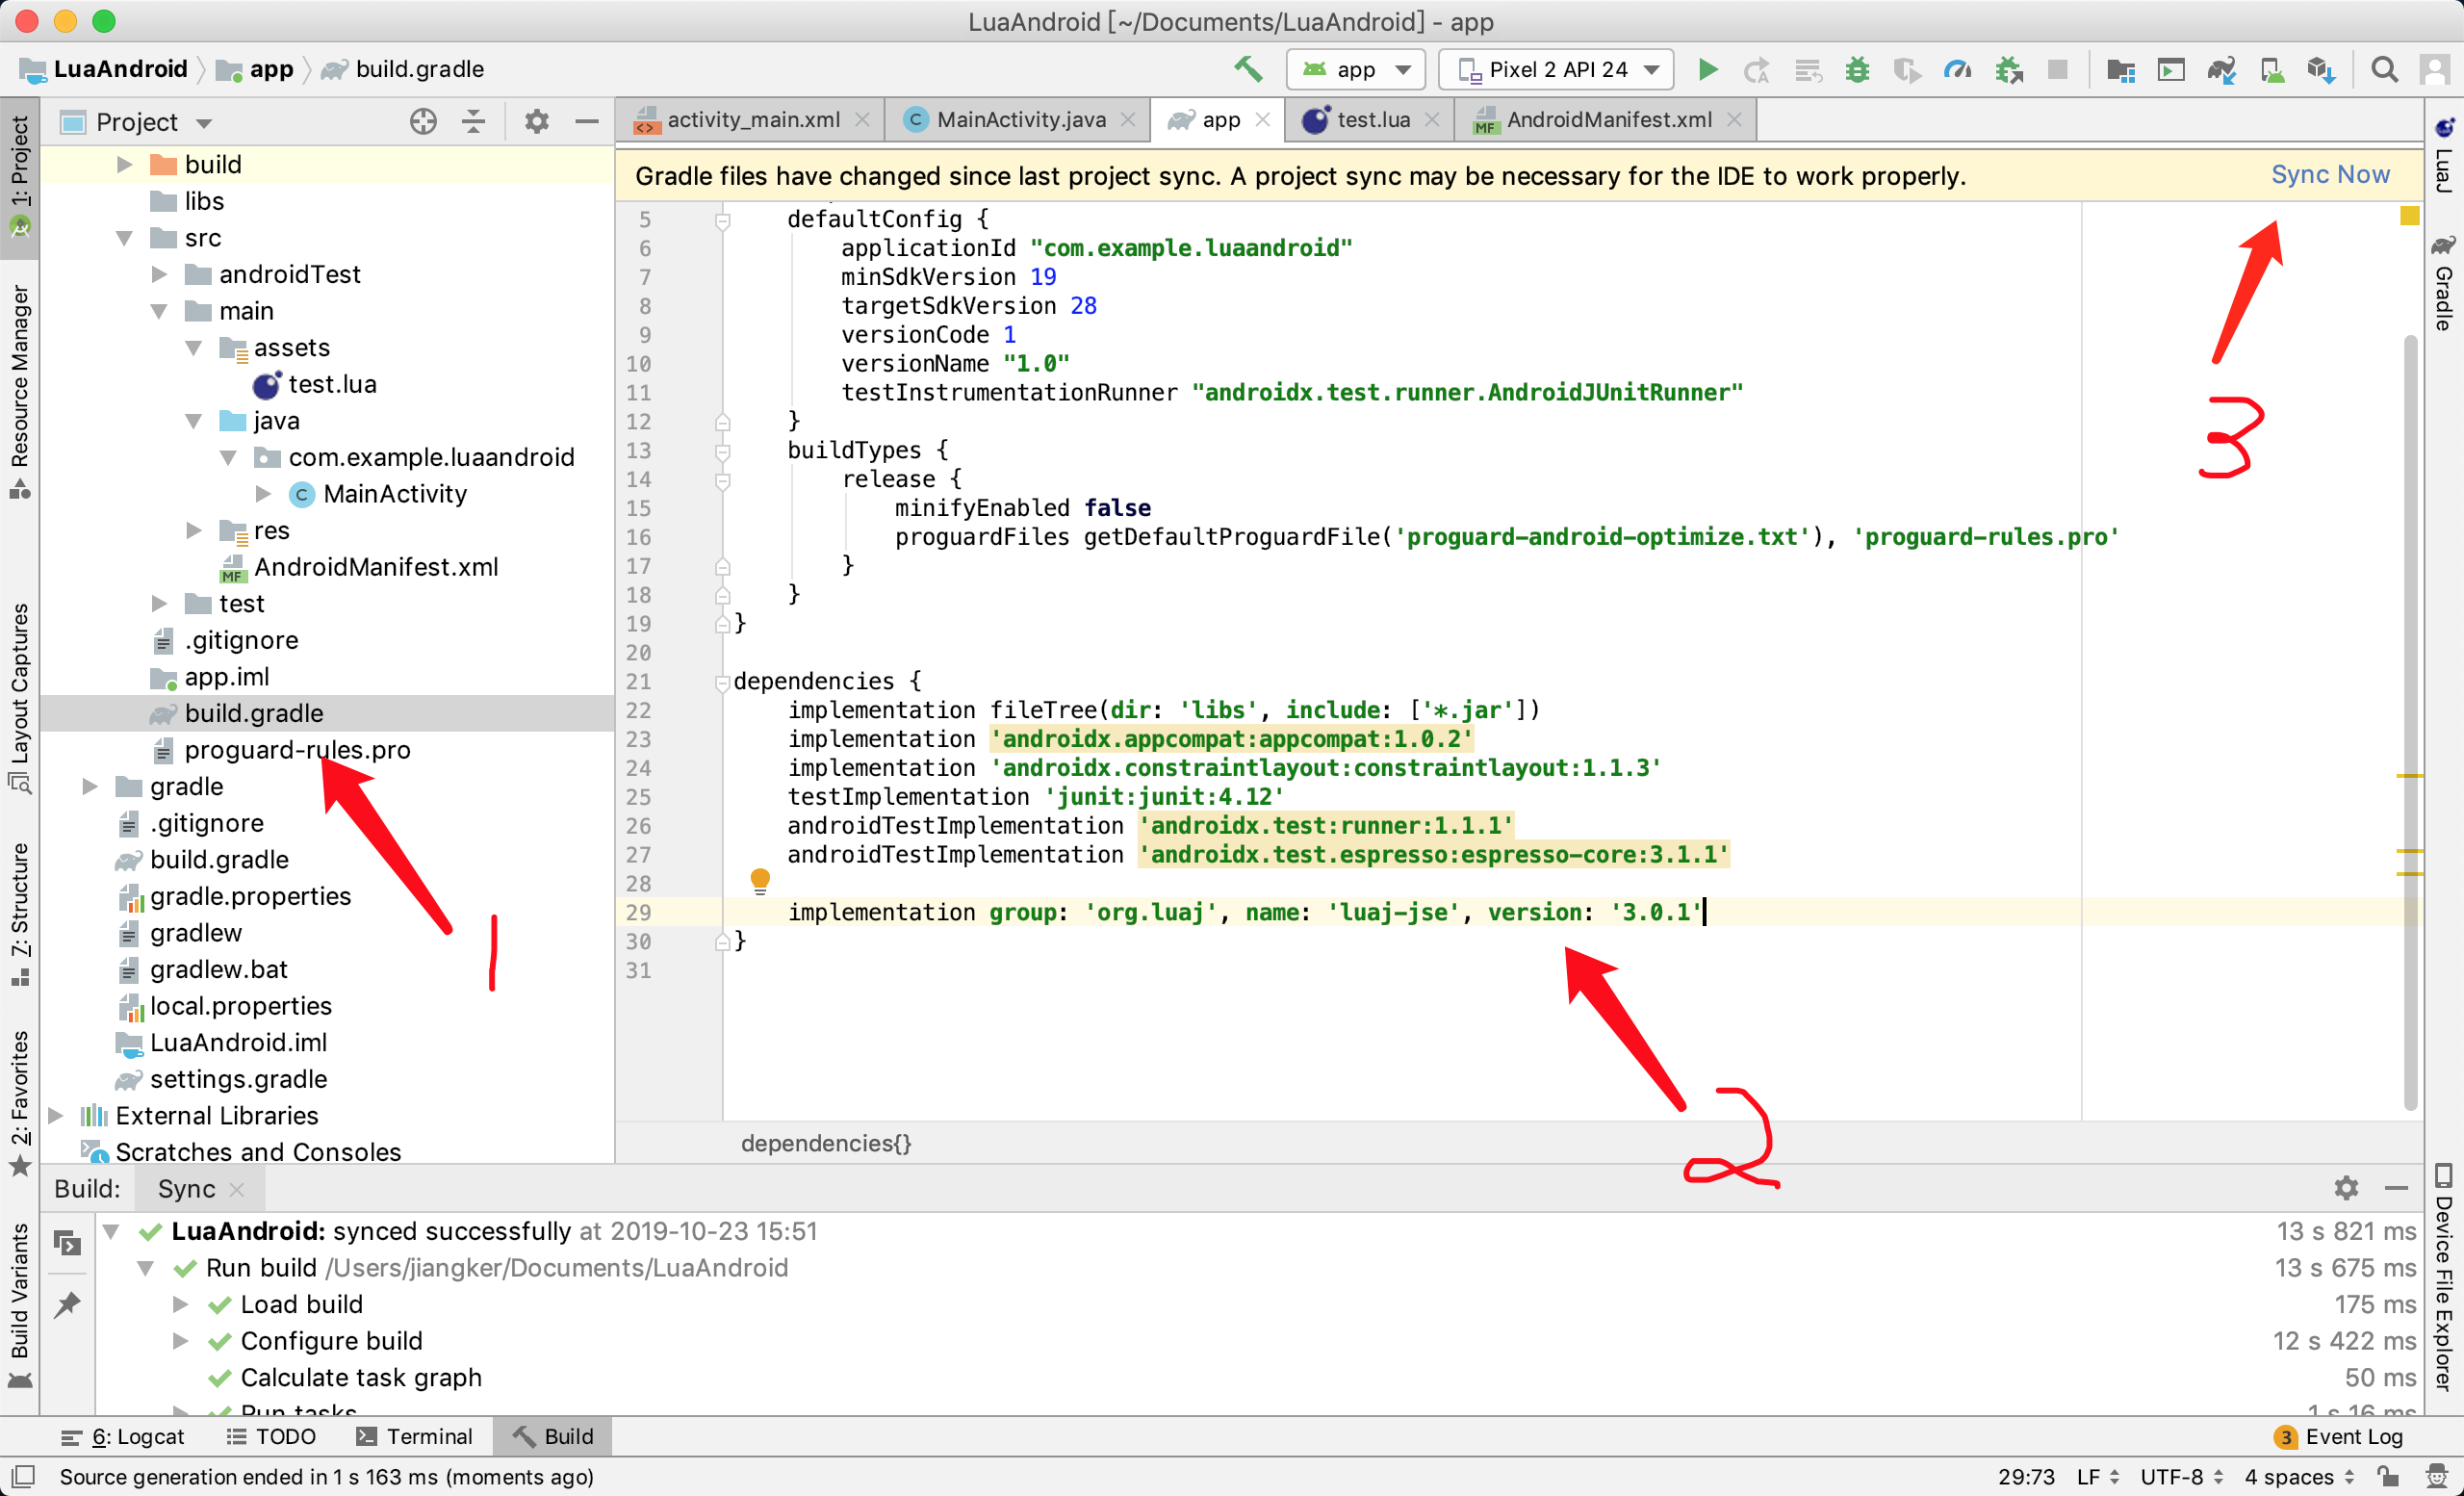Expand the res folder
This screenshot has width=2464, height=1496.
[x=194, y=530]
